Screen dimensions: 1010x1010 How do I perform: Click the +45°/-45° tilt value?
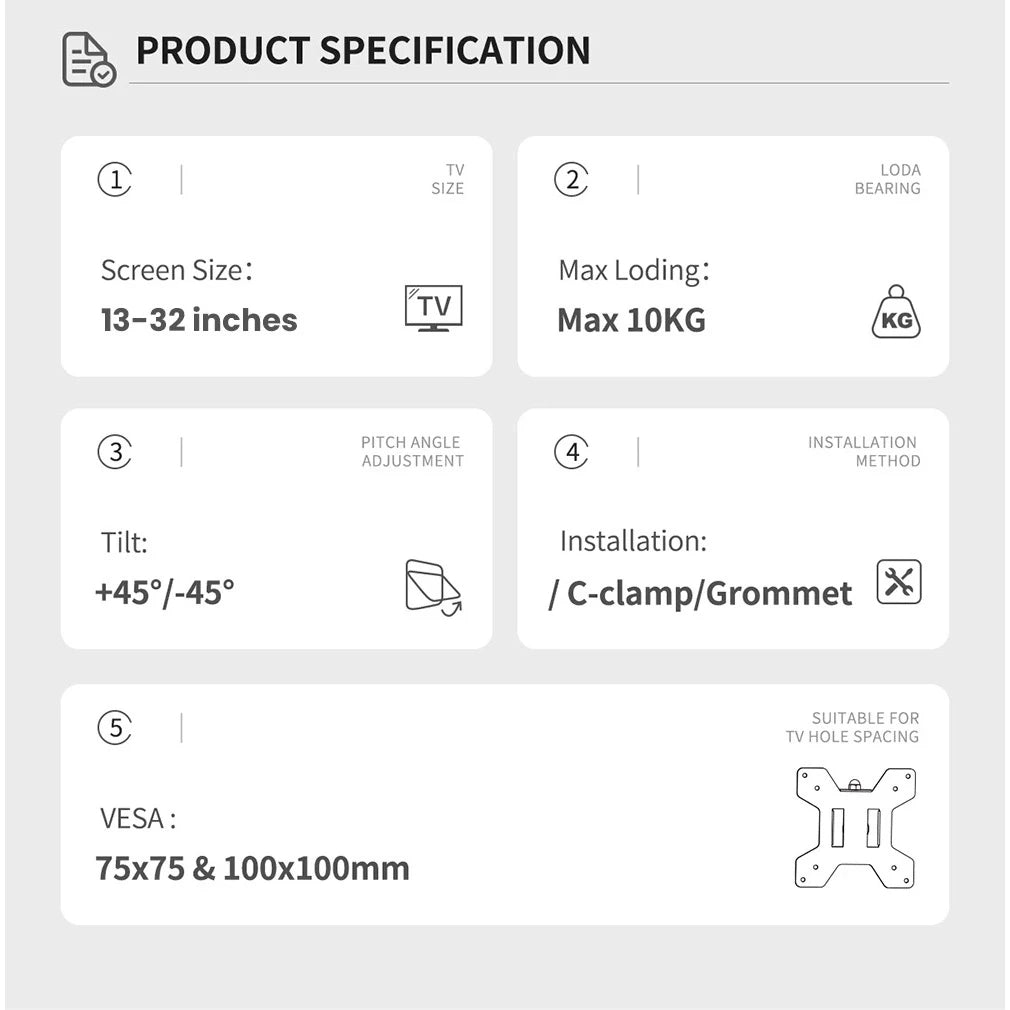[165, 592]
